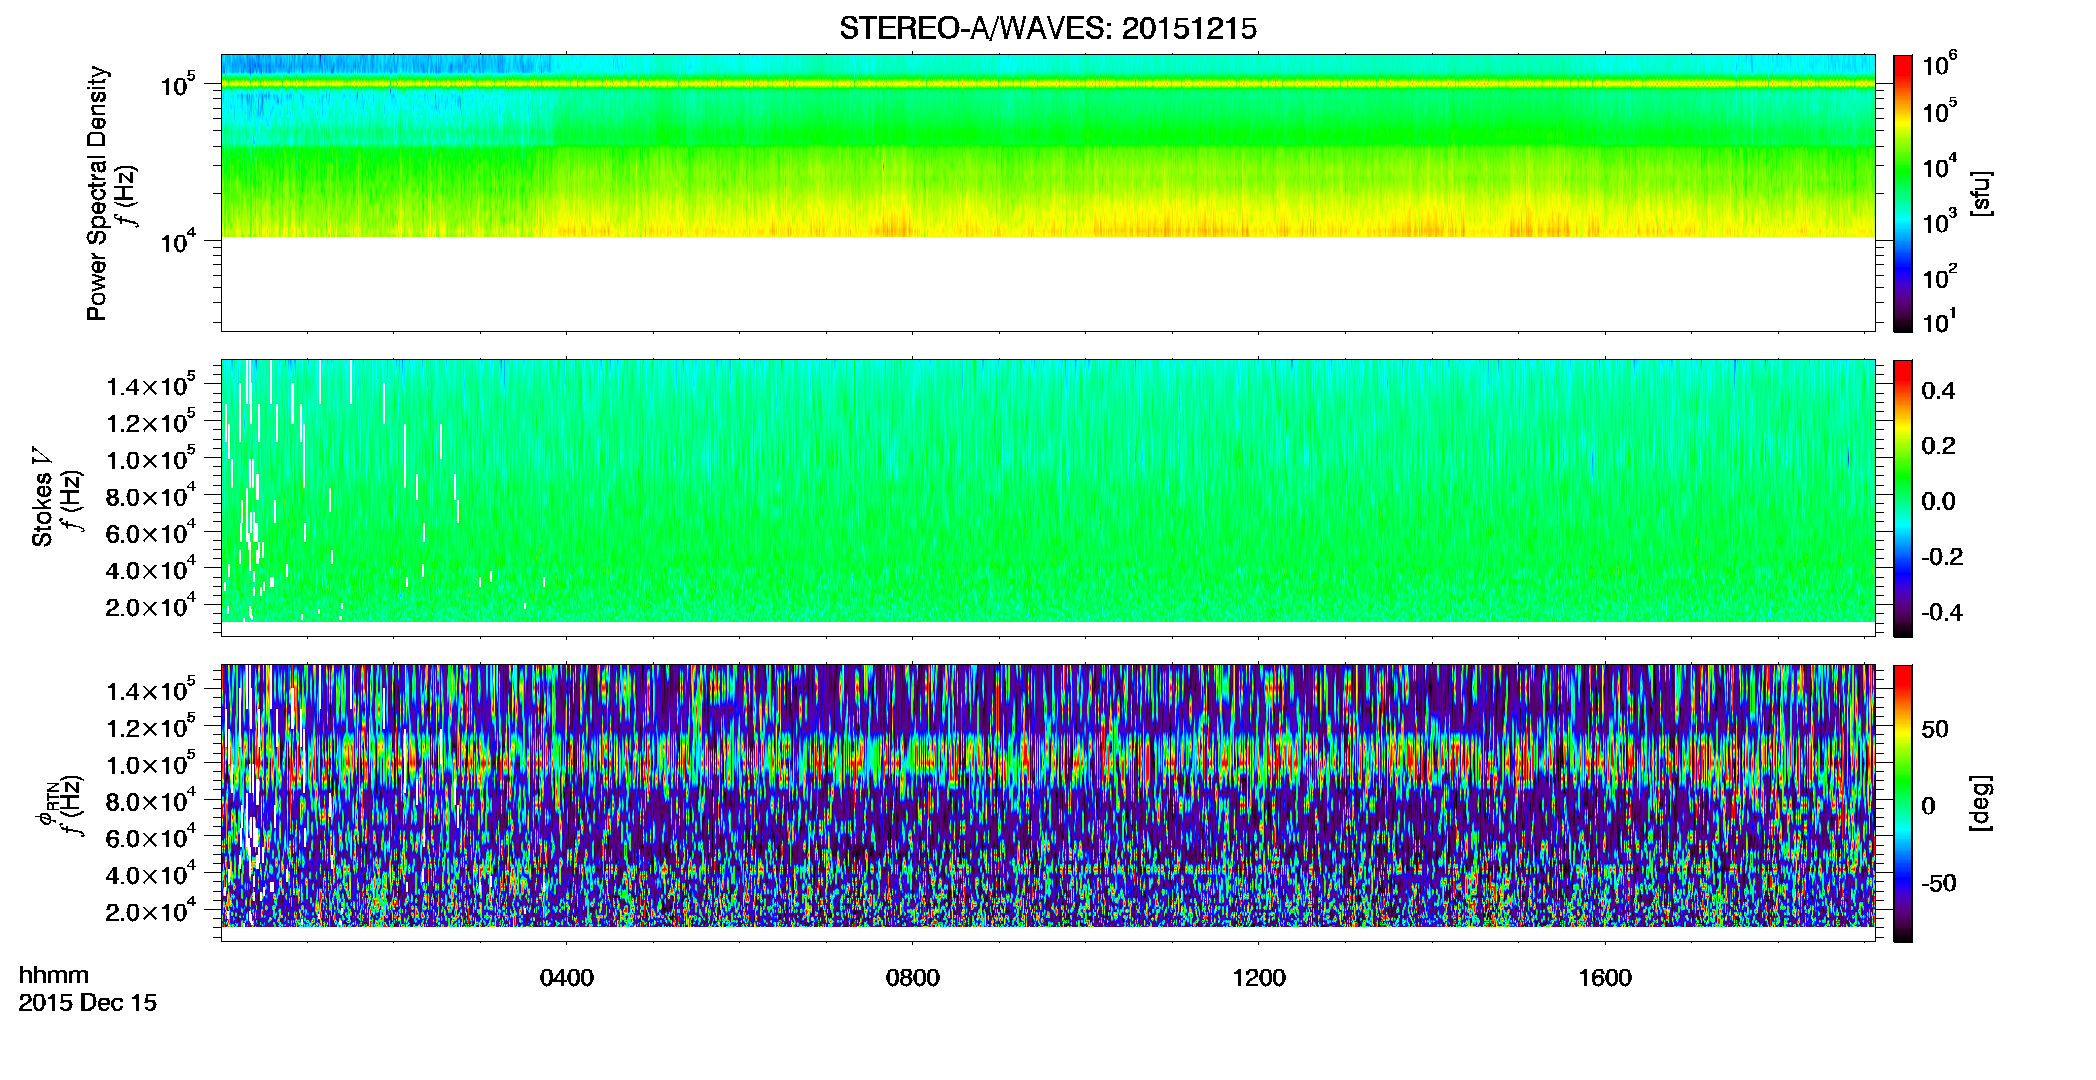Click the power spectral density color bar
This screenshot has width=2096, height=1080.
click(x=1903, y=193)
